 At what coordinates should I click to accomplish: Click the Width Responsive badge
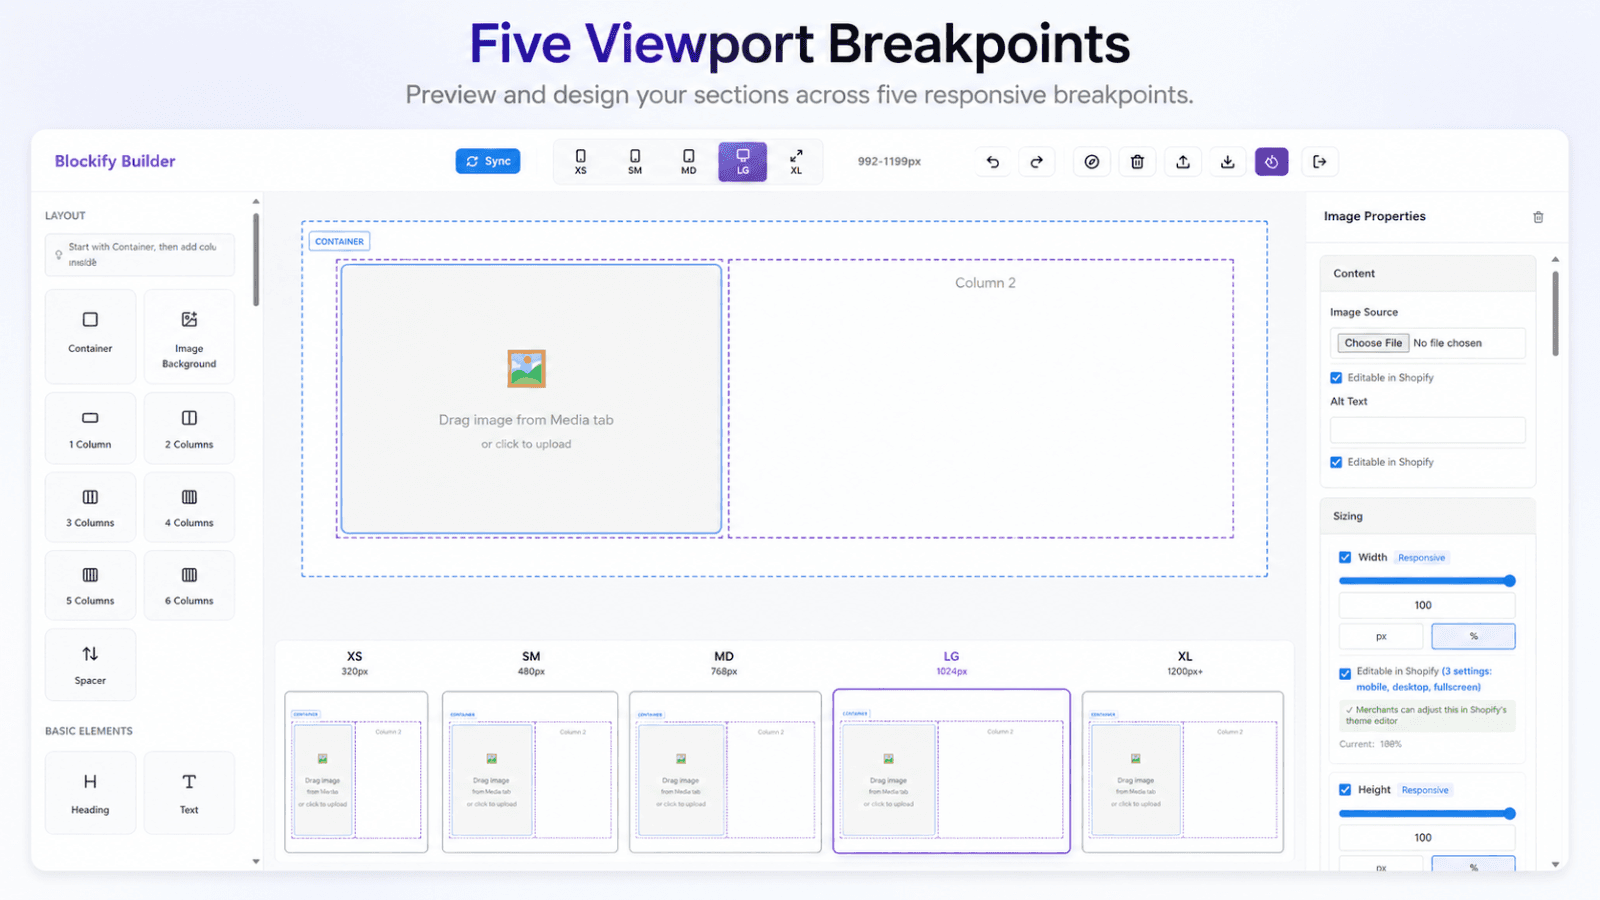[x=1421, y=558]
